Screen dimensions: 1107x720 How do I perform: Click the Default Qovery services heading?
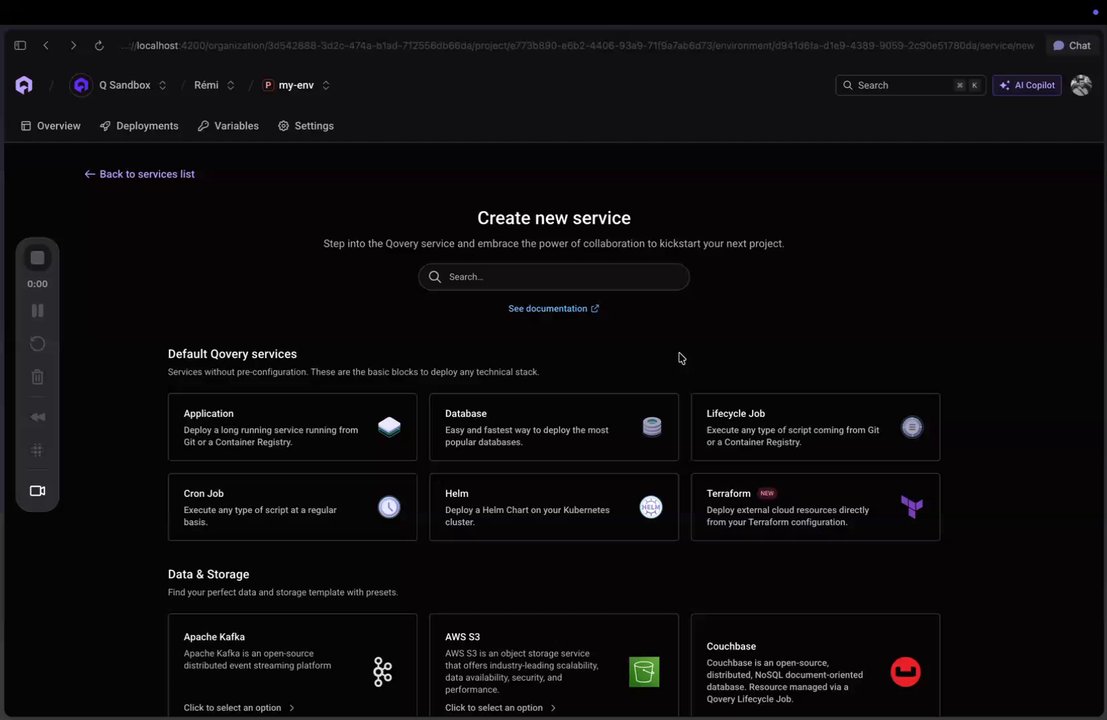point(232,354)
